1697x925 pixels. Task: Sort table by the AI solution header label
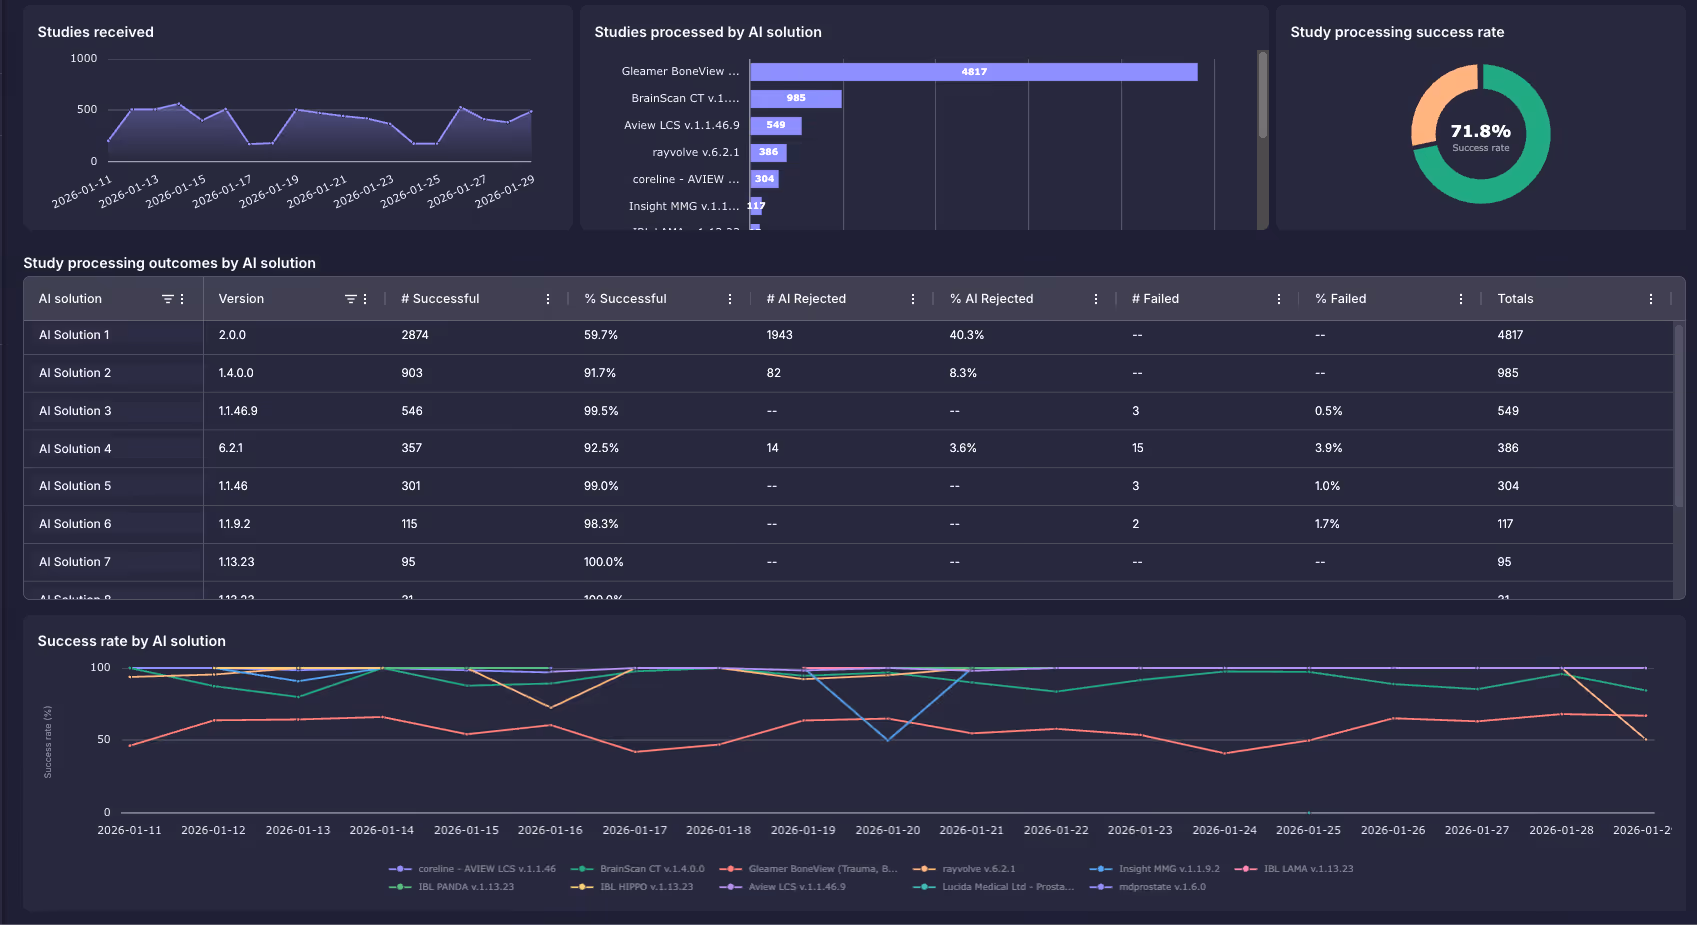pos(70,299)
